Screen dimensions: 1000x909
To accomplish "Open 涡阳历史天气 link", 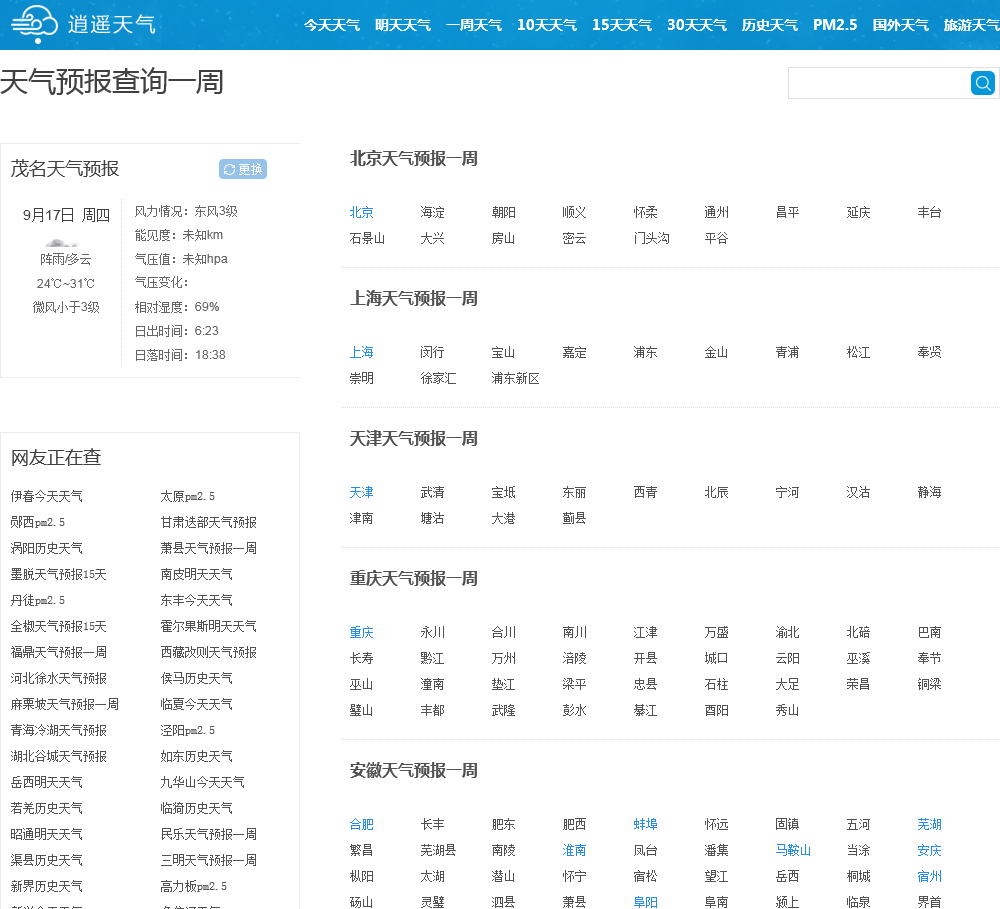I will click(47, 549).
